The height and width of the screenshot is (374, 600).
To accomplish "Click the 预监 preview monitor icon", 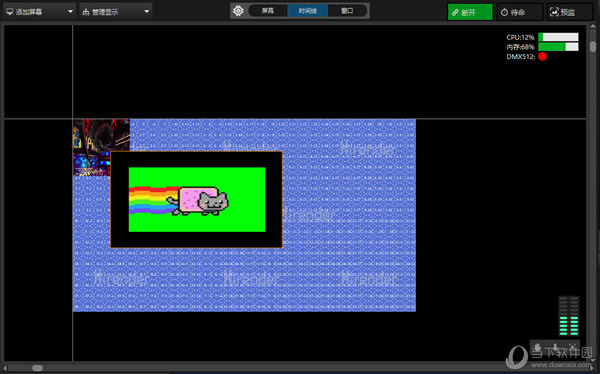I will 554,12.
